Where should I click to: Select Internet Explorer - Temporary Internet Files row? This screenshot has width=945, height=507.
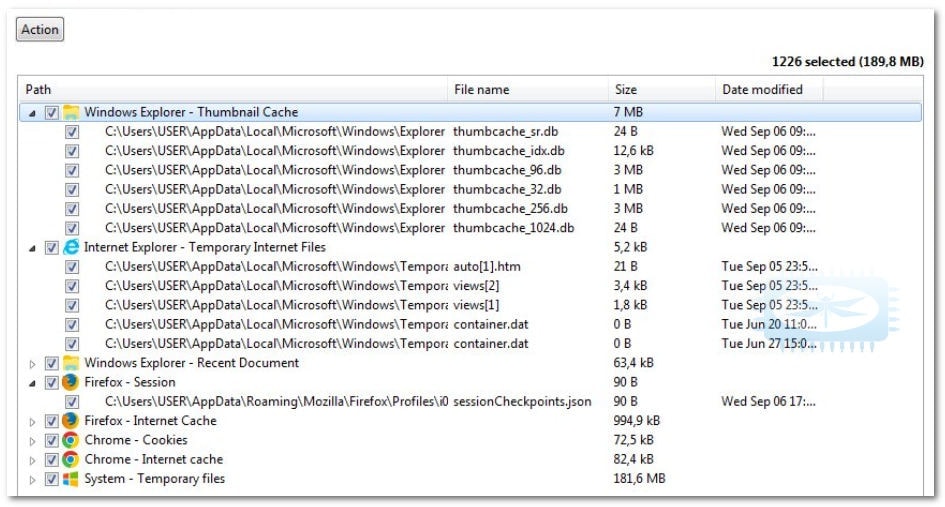pyautogui.click(x=470, y=247)
